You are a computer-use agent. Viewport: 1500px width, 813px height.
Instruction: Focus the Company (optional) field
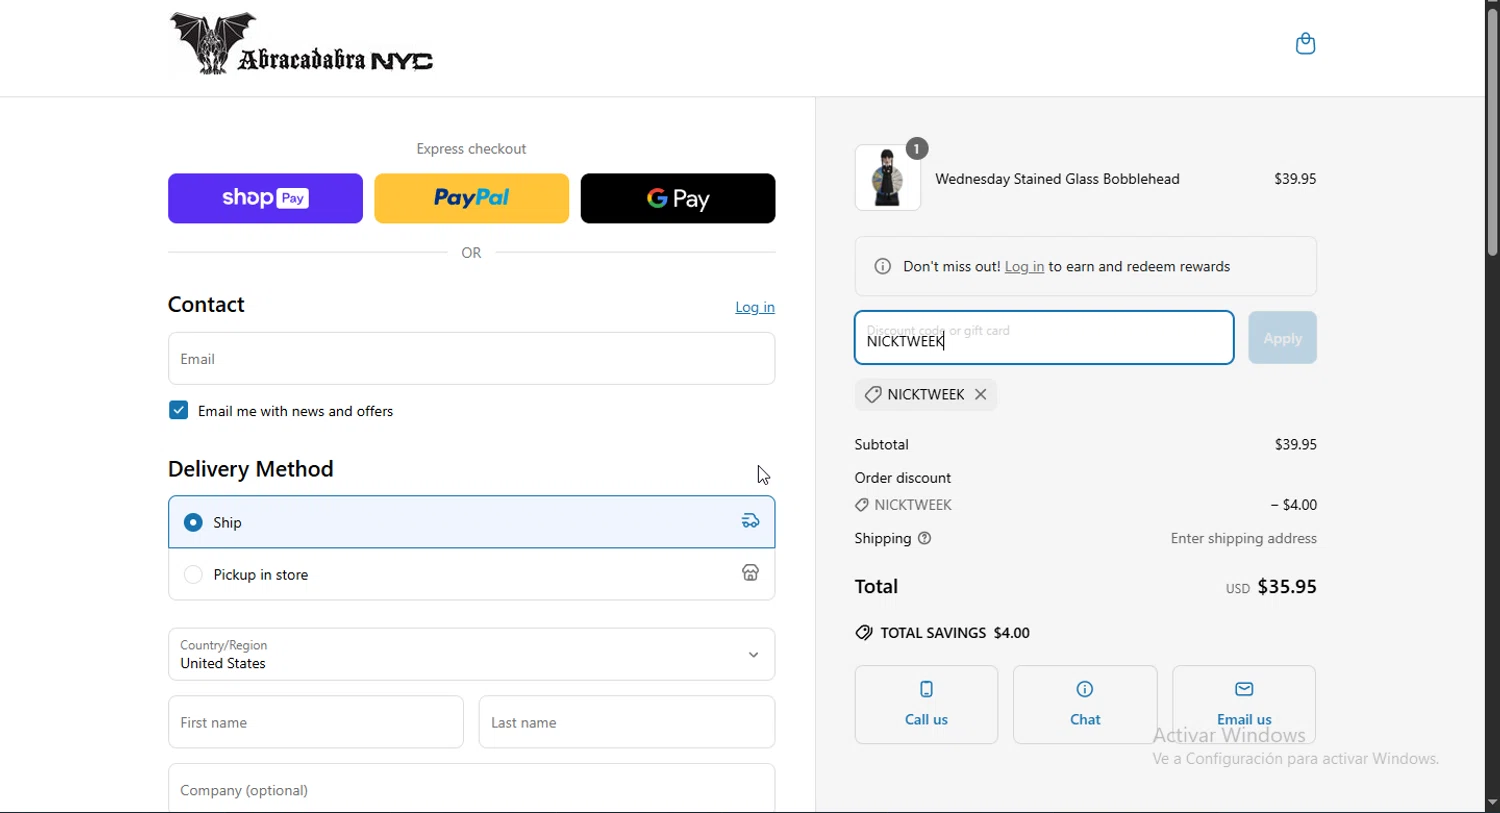tap(471, 789)
